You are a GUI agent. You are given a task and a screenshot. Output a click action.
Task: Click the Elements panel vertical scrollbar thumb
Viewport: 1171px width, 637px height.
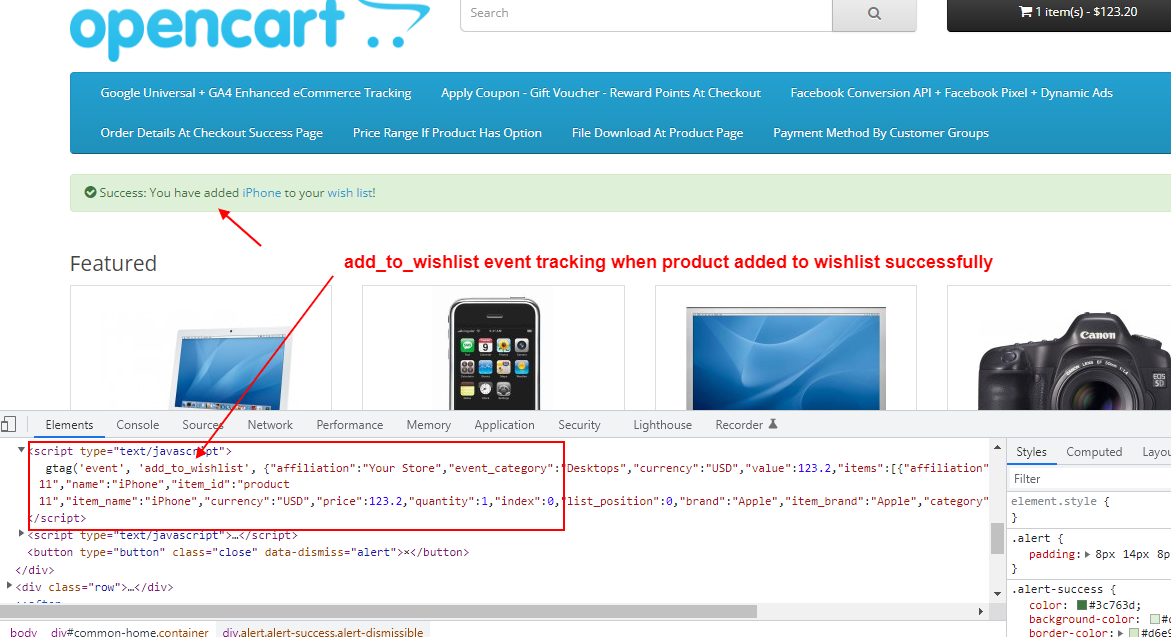tap(997, 538)
